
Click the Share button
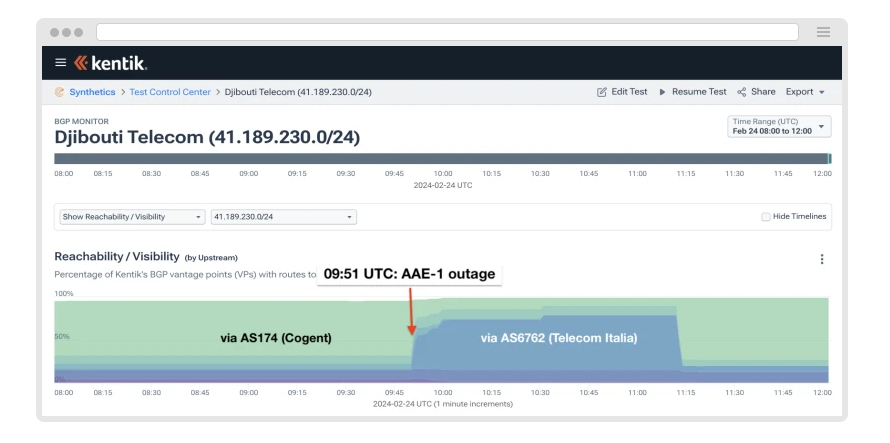[756, 92]
